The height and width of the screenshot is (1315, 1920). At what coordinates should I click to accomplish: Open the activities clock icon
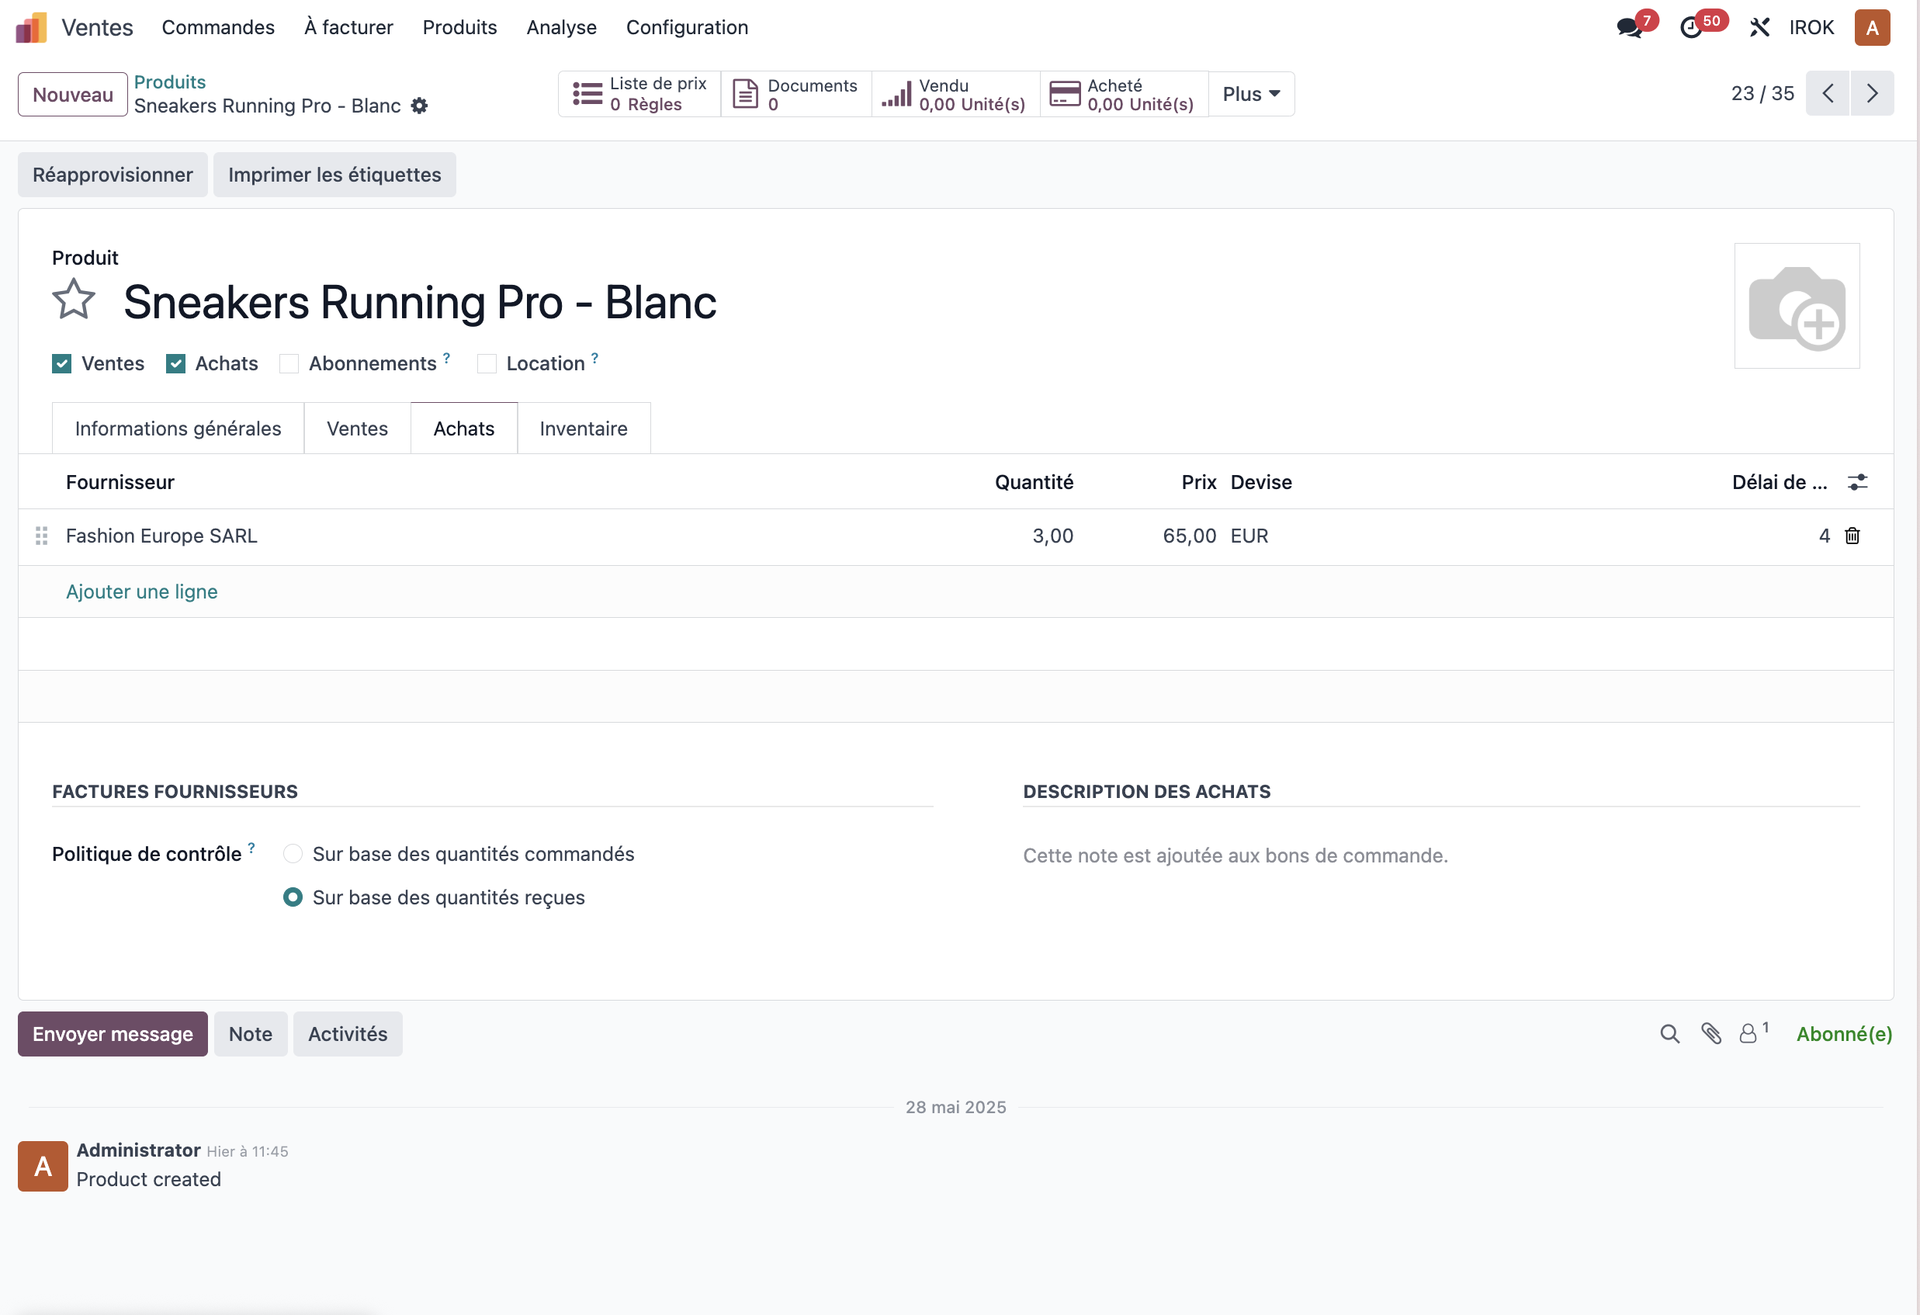tap(1691, 27)
